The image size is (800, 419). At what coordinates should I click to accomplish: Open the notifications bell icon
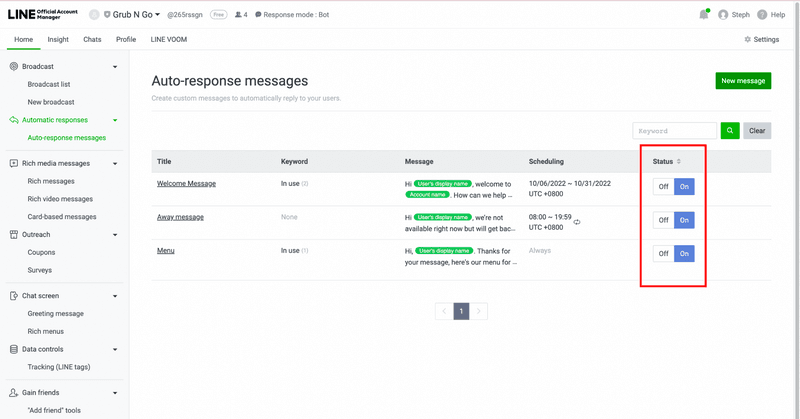(x=704, y=15)
